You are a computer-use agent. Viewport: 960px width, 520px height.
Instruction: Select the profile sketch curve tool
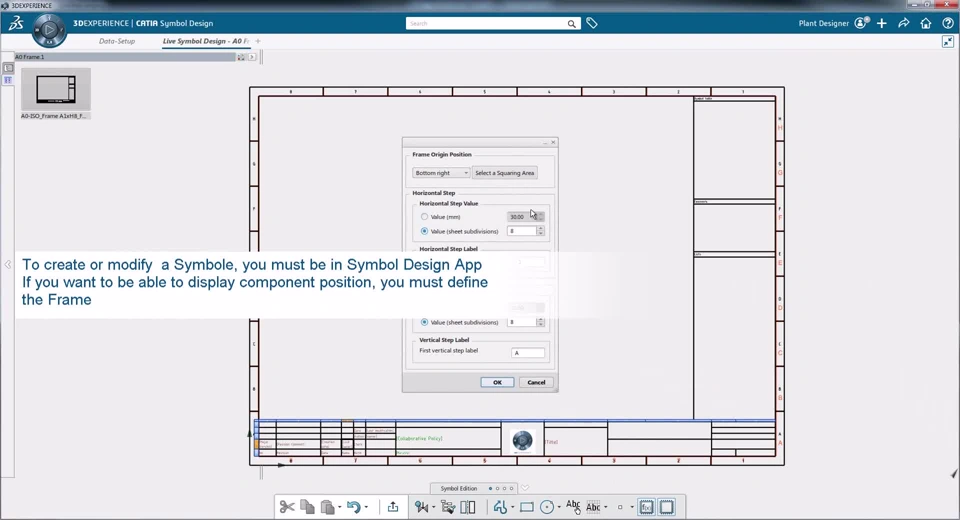(x=500, y=507)
